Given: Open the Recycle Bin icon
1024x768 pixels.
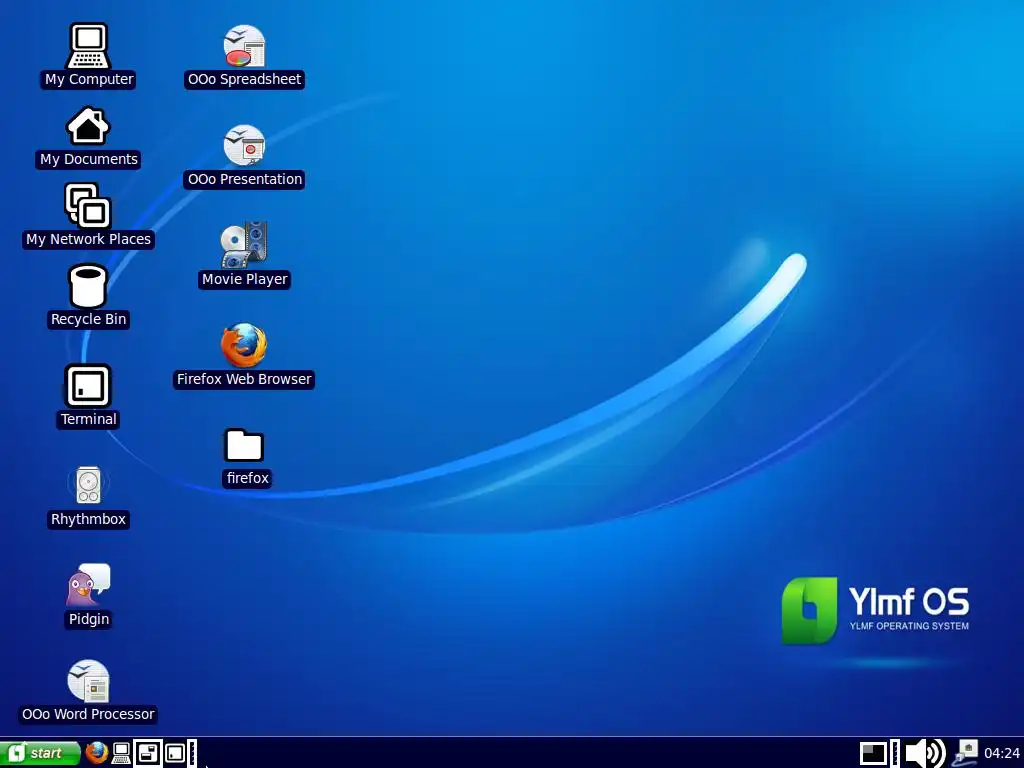Looking at the screenshot, I should coord(88,286).
